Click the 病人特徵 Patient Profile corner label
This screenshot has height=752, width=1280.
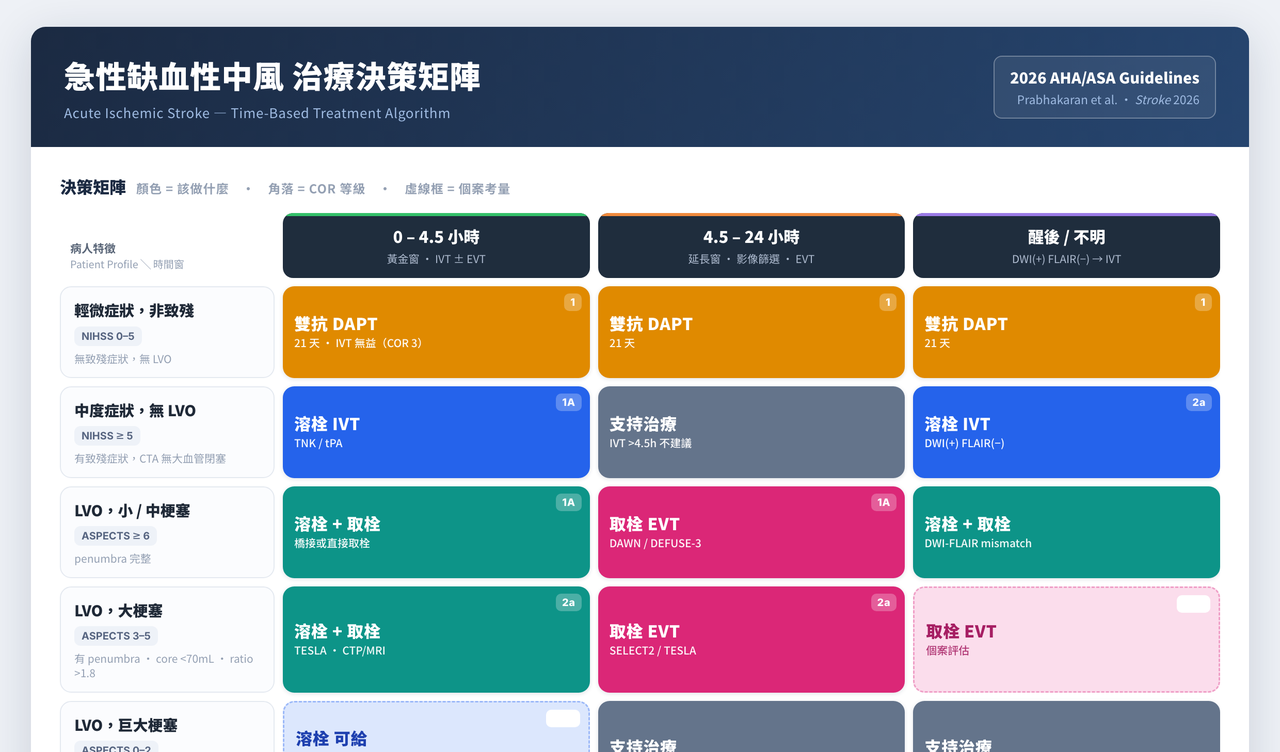[127, 256]
